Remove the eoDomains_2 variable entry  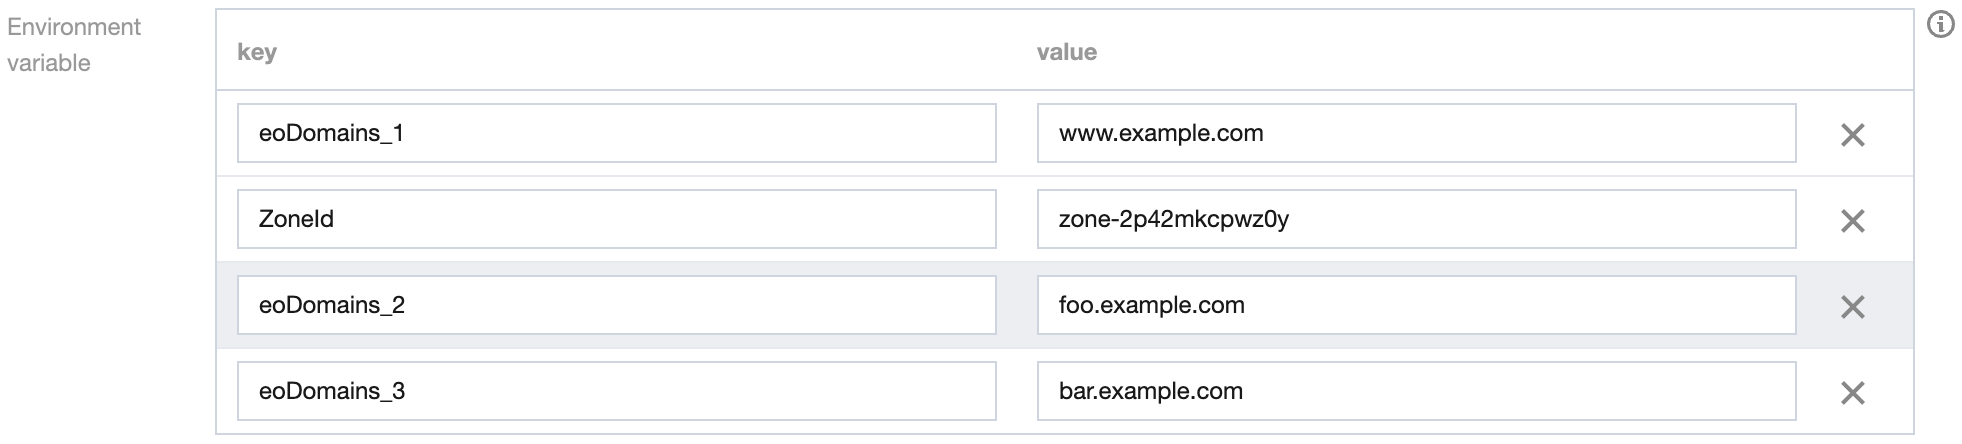click(x=1852, y=307)
